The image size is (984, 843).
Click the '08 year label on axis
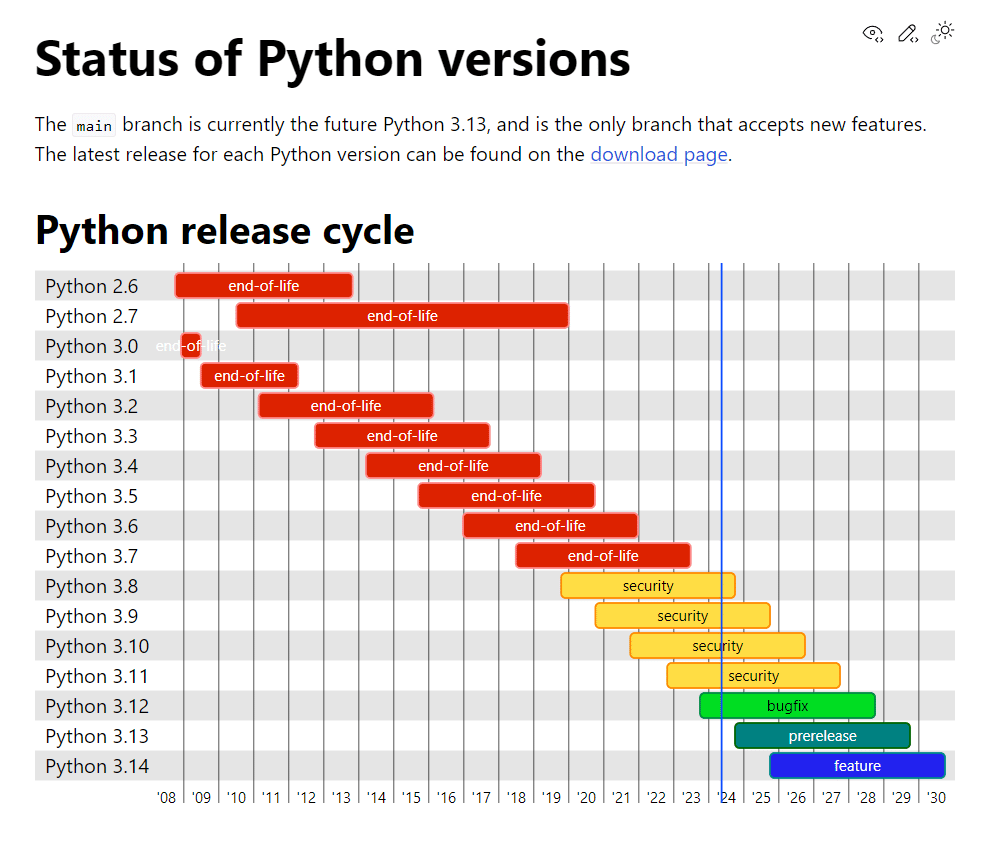pos(166,797)
